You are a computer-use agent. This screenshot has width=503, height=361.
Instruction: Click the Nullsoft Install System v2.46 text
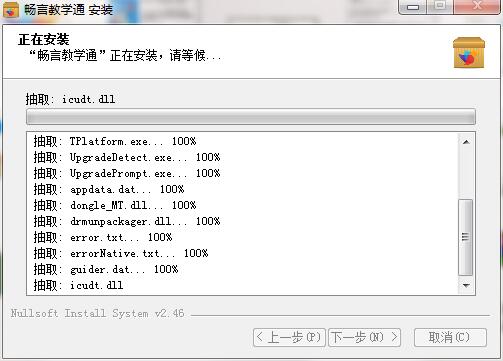pos(97,313)
